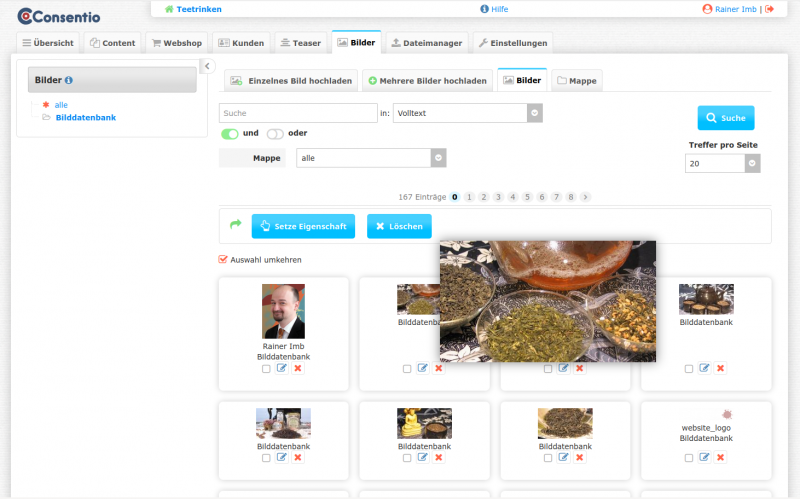
Task: Edit the website_logo image entry
Action: (x=705, y=457)
